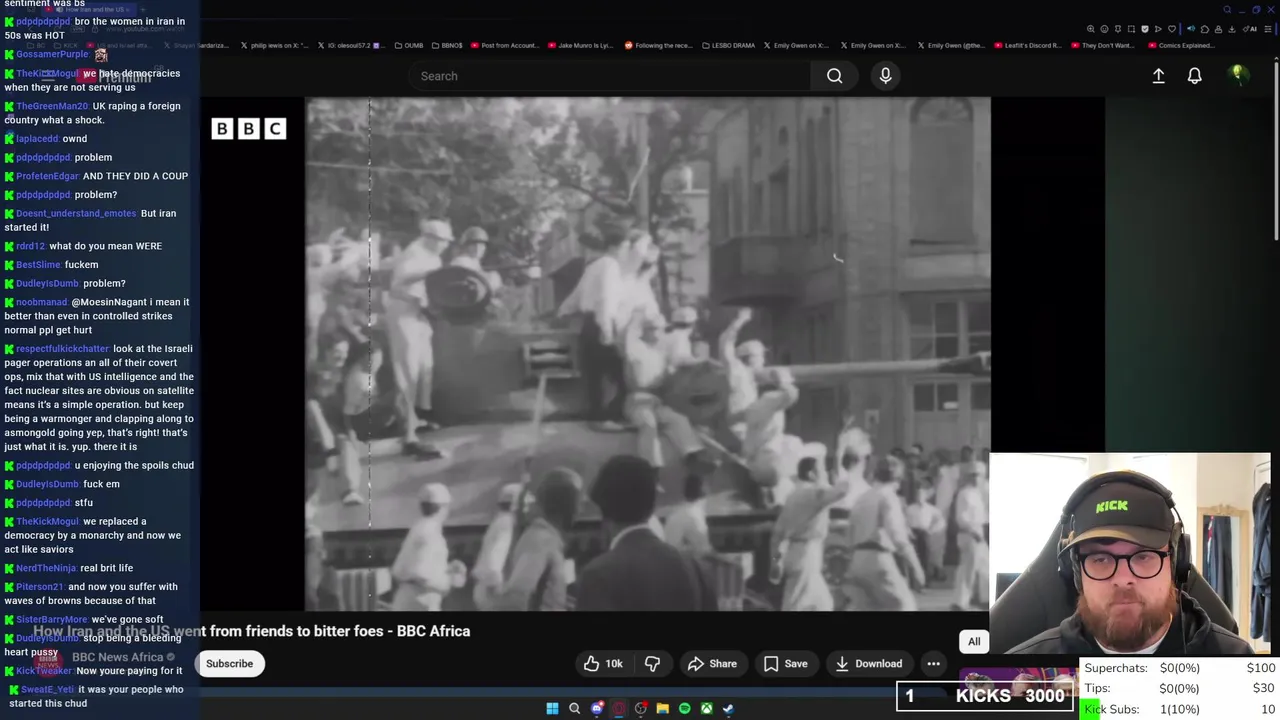
Task: Open the browser AI assistant icon
Action: [1249, 29]
